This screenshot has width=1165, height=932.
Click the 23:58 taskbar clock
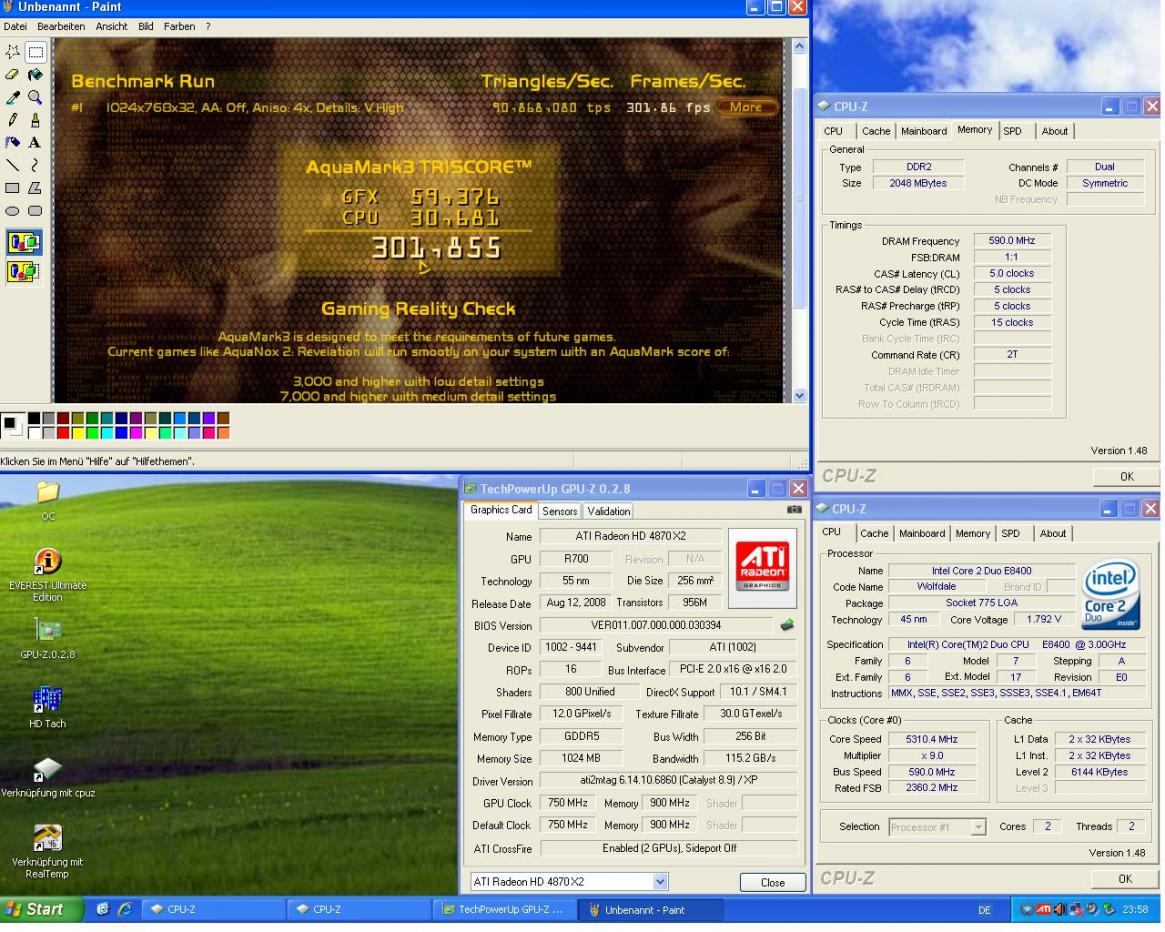(1135, 910)
